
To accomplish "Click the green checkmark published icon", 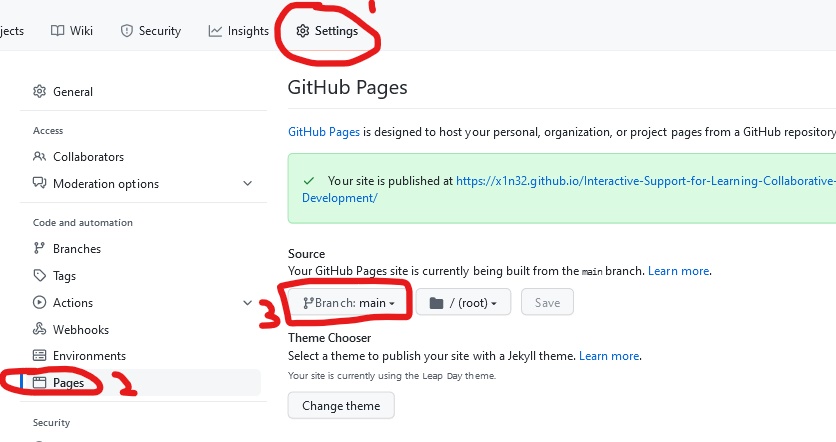I will click(309, 181).
